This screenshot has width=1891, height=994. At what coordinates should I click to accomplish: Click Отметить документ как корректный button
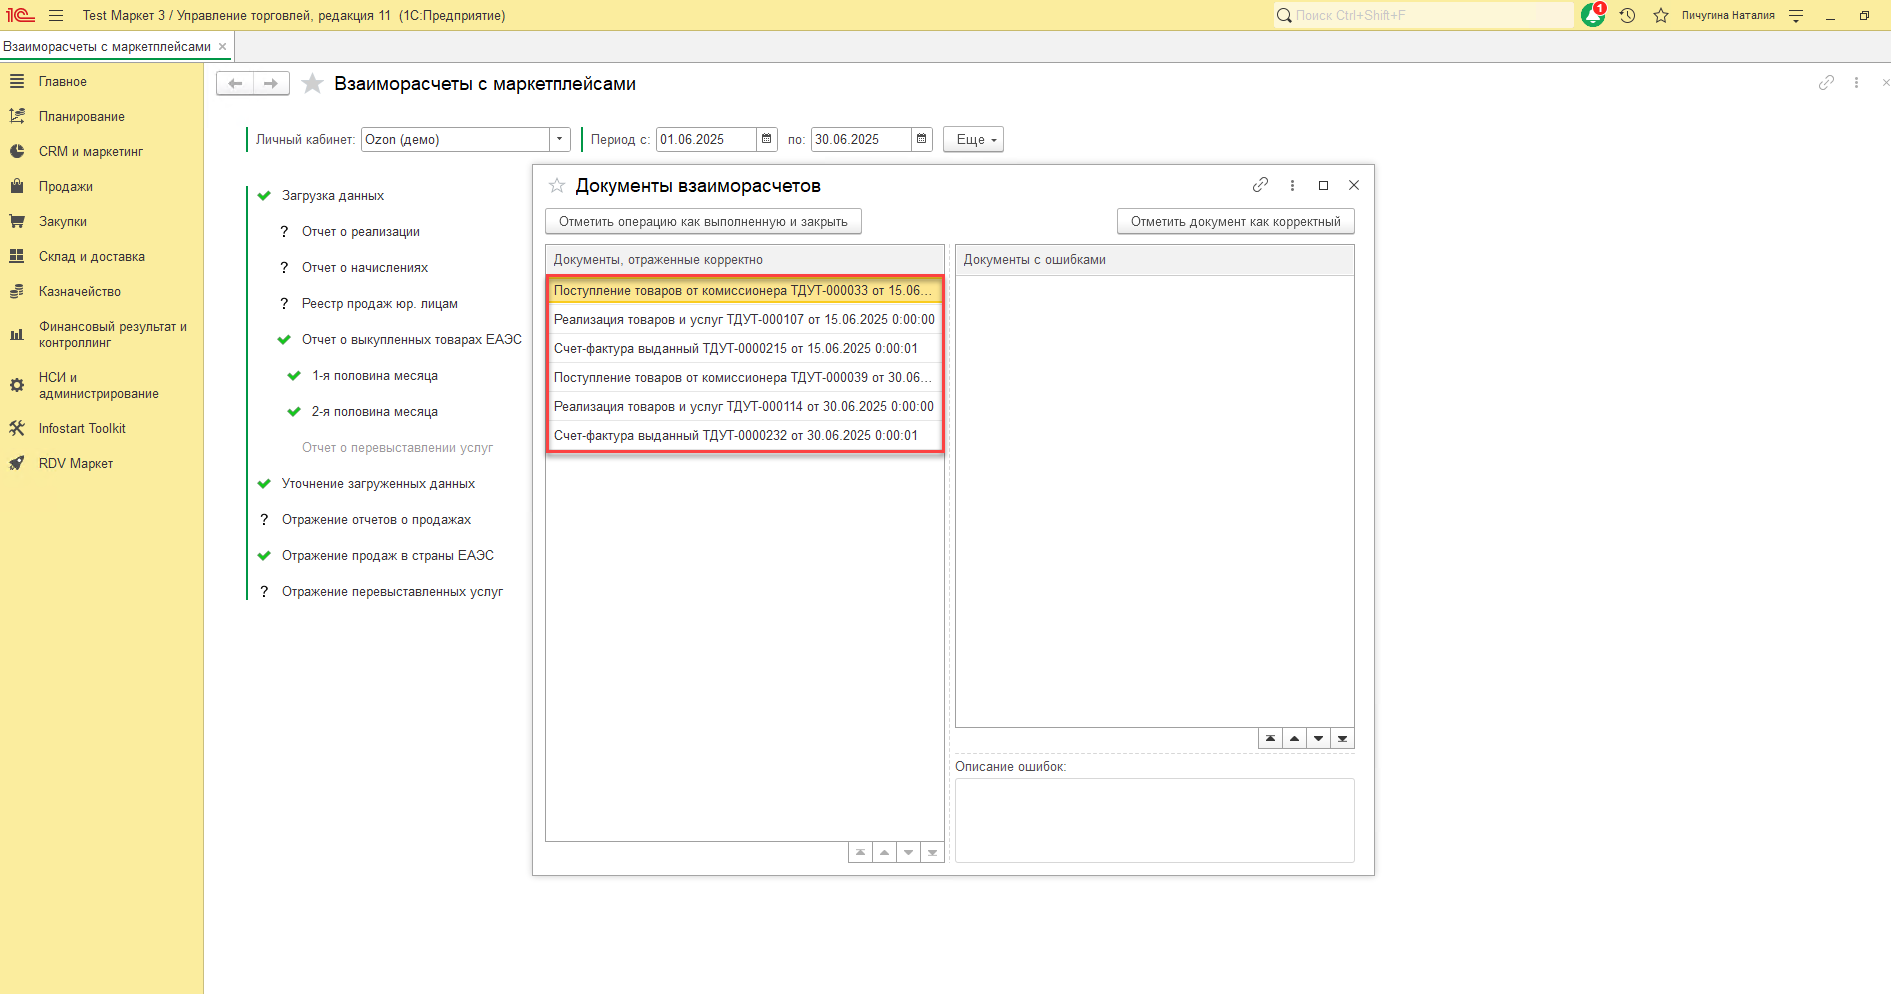[x=1235, y=222]
